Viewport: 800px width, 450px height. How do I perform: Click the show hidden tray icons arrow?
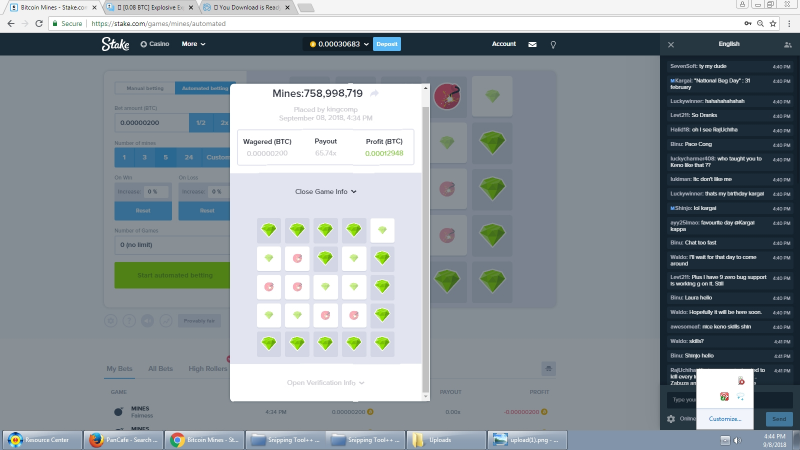[x=725, y=440]
